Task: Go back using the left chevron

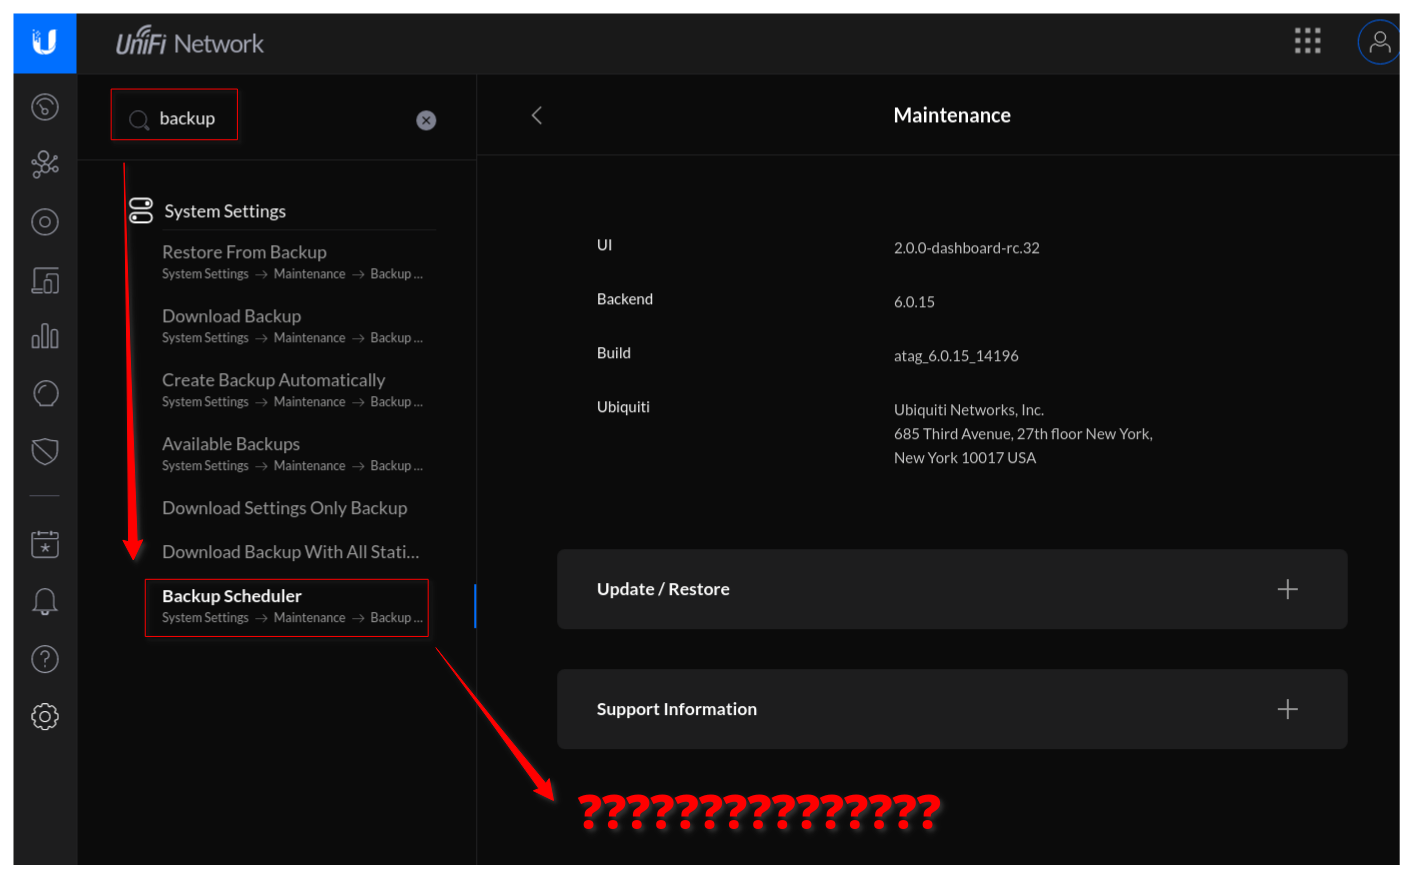Action: coord(537,115)
